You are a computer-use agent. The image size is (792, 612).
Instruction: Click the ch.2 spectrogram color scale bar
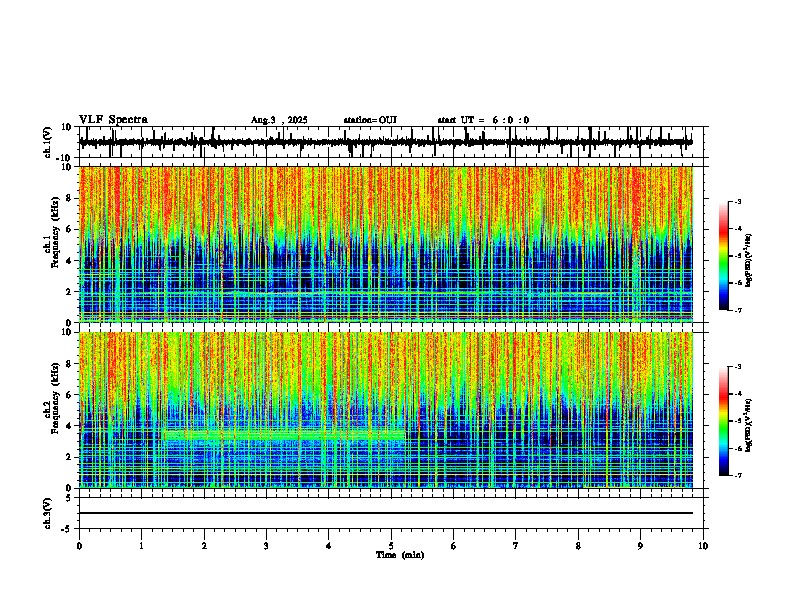[724, 421]
